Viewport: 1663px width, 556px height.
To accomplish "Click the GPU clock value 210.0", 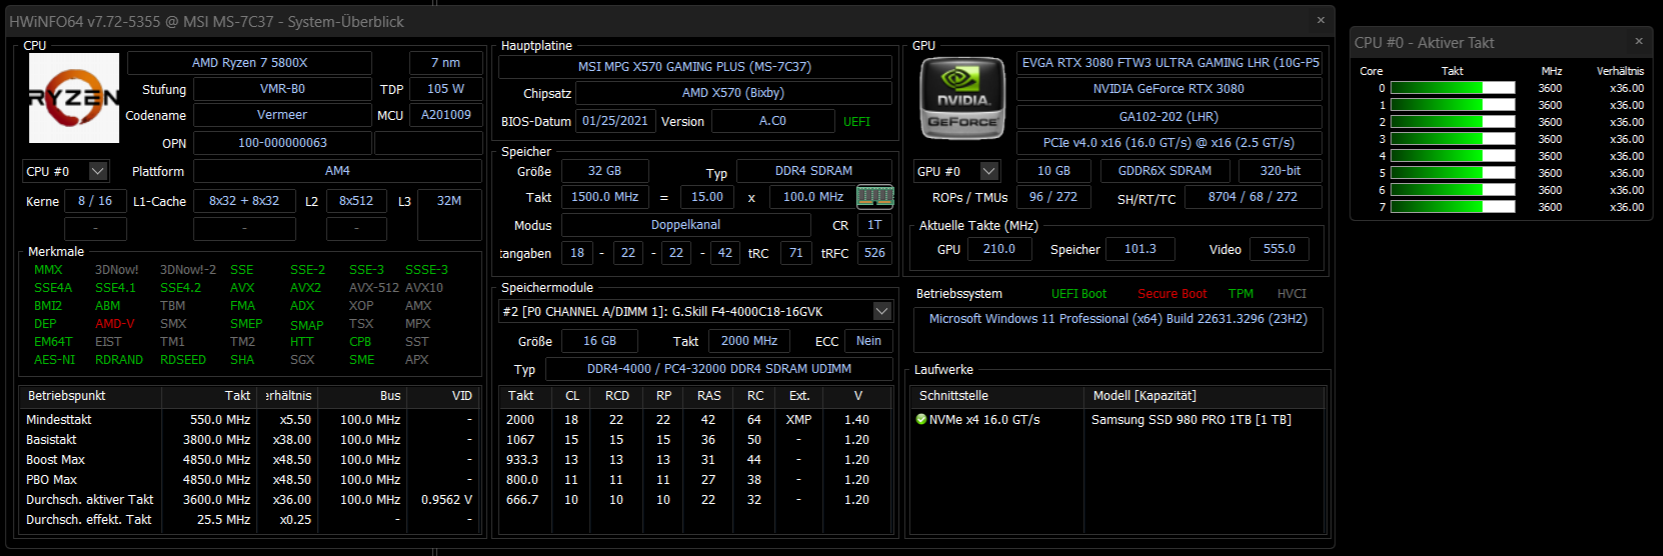I will (999, 249).
